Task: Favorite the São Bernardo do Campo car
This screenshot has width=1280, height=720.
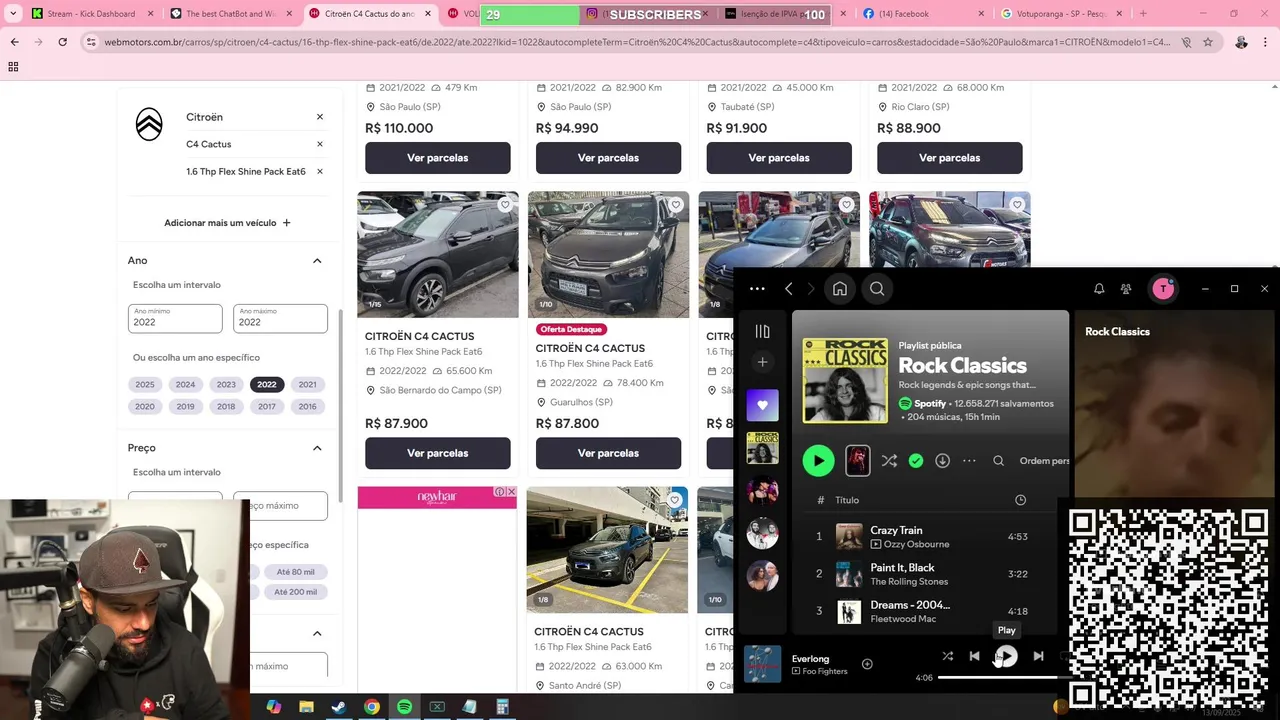Action: [x=505, y=205]
